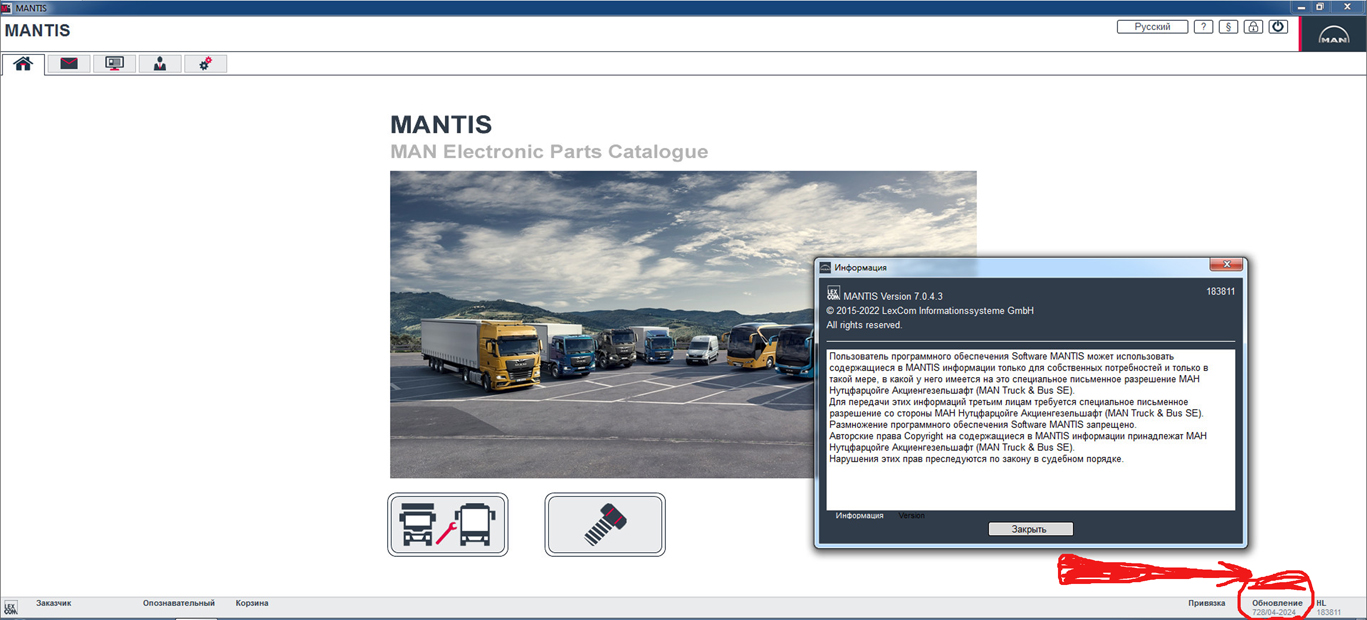Open the user profile tab
The width and height of the screenshot is (1367, 620).
point(160,64)
